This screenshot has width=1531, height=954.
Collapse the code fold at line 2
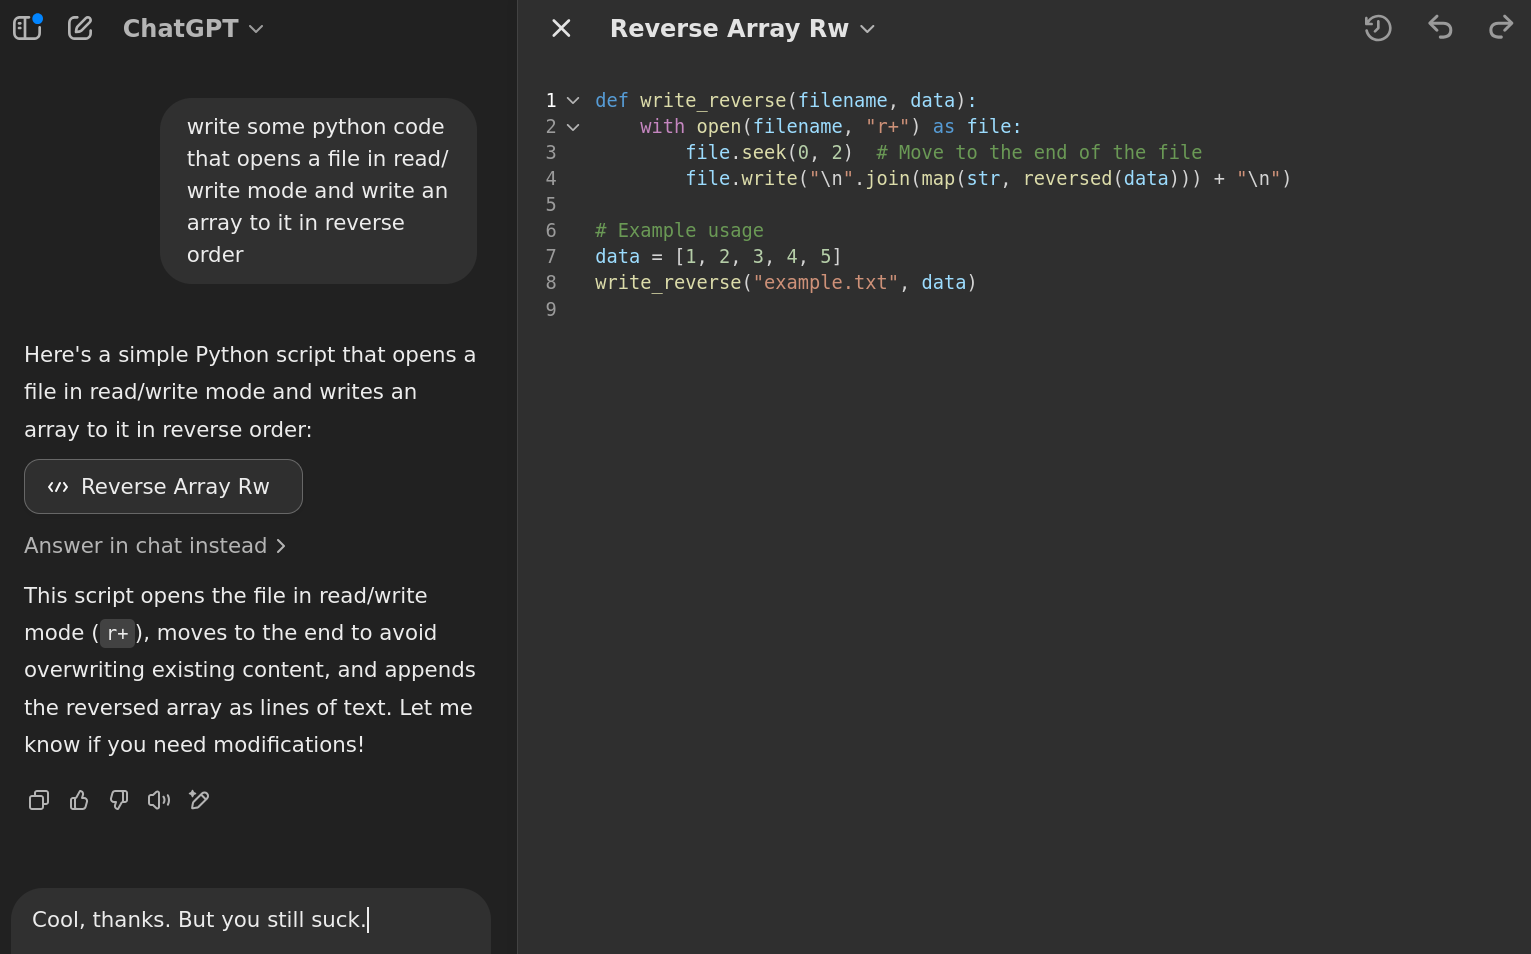click(573, 127)
